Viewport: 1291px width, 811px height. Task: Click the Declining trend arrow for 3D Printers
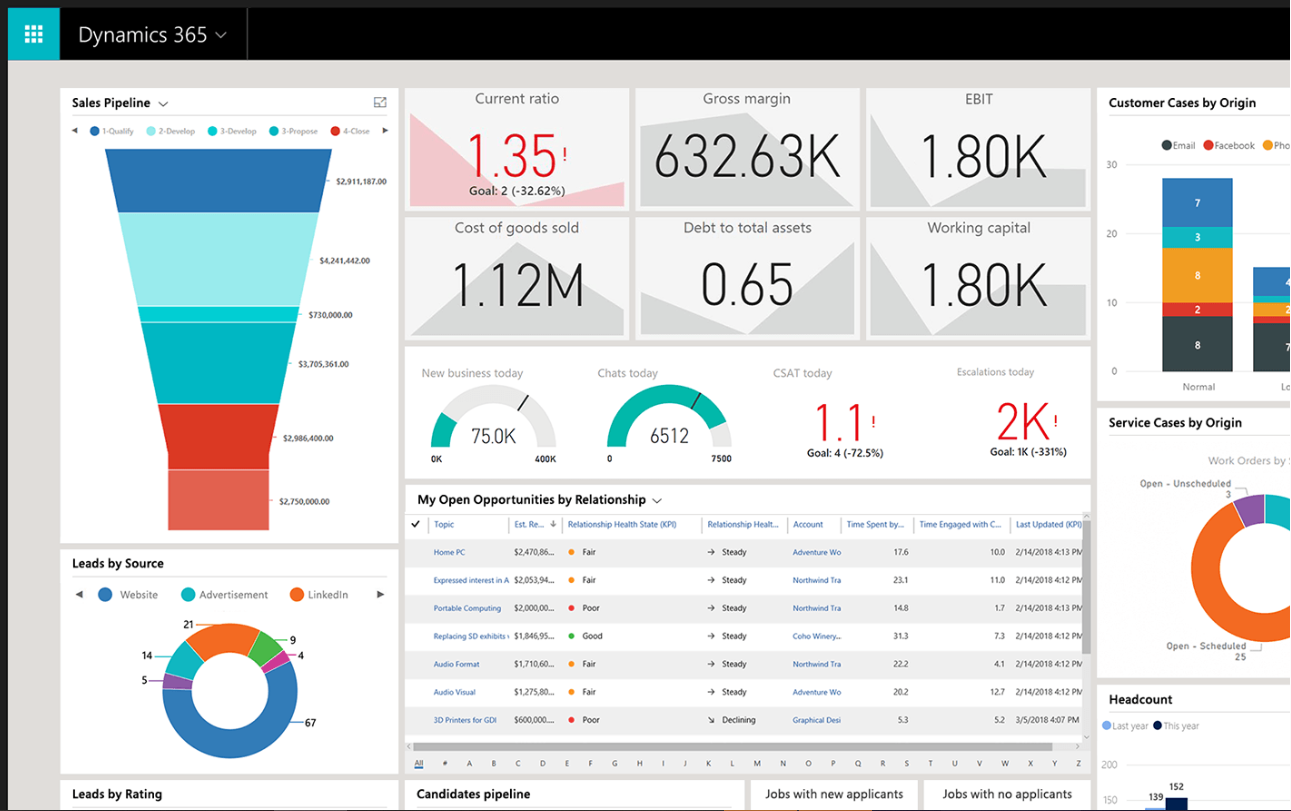coord(711,720)
